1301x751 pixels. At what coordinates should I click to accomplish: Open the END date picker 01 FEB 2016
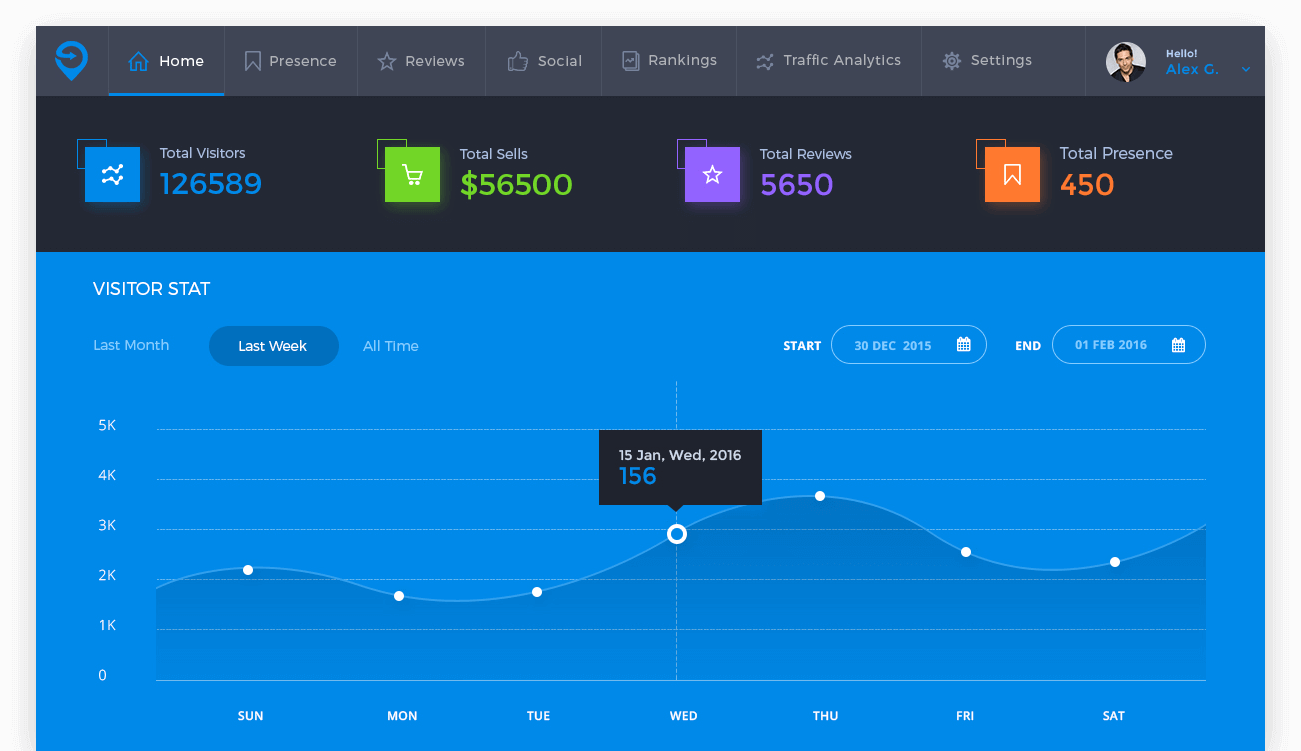coord(1111,345)
